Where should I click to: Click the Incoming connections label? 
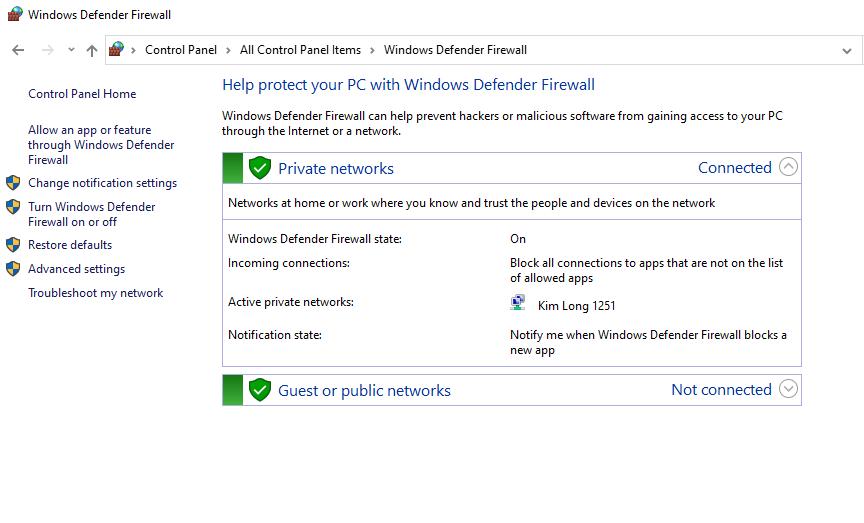[289, 263]
